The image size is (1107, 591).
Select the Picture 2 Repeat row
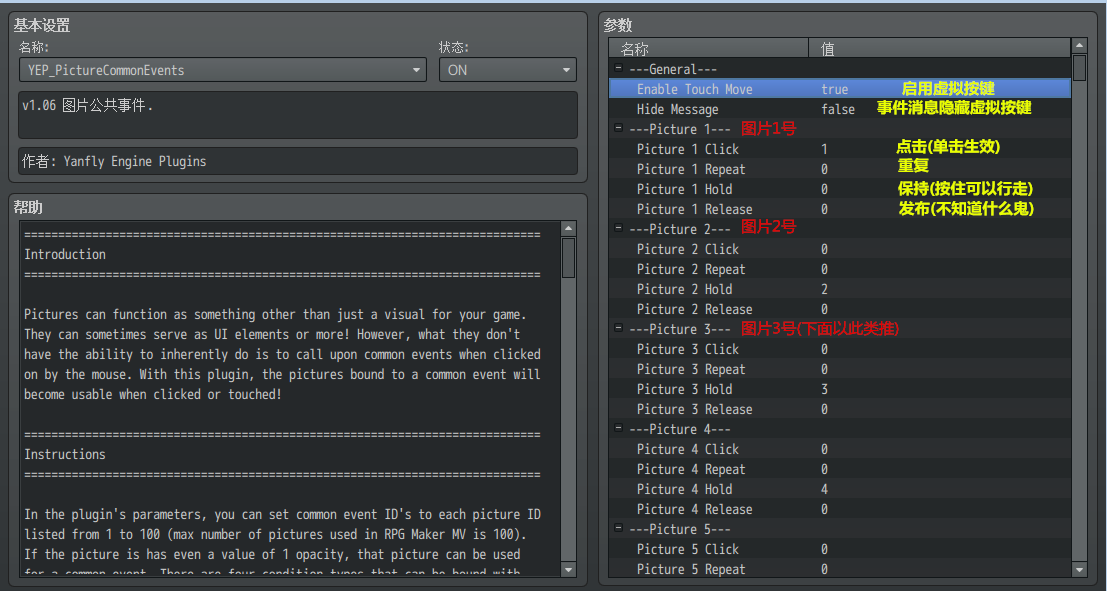[x=840, y=269]
